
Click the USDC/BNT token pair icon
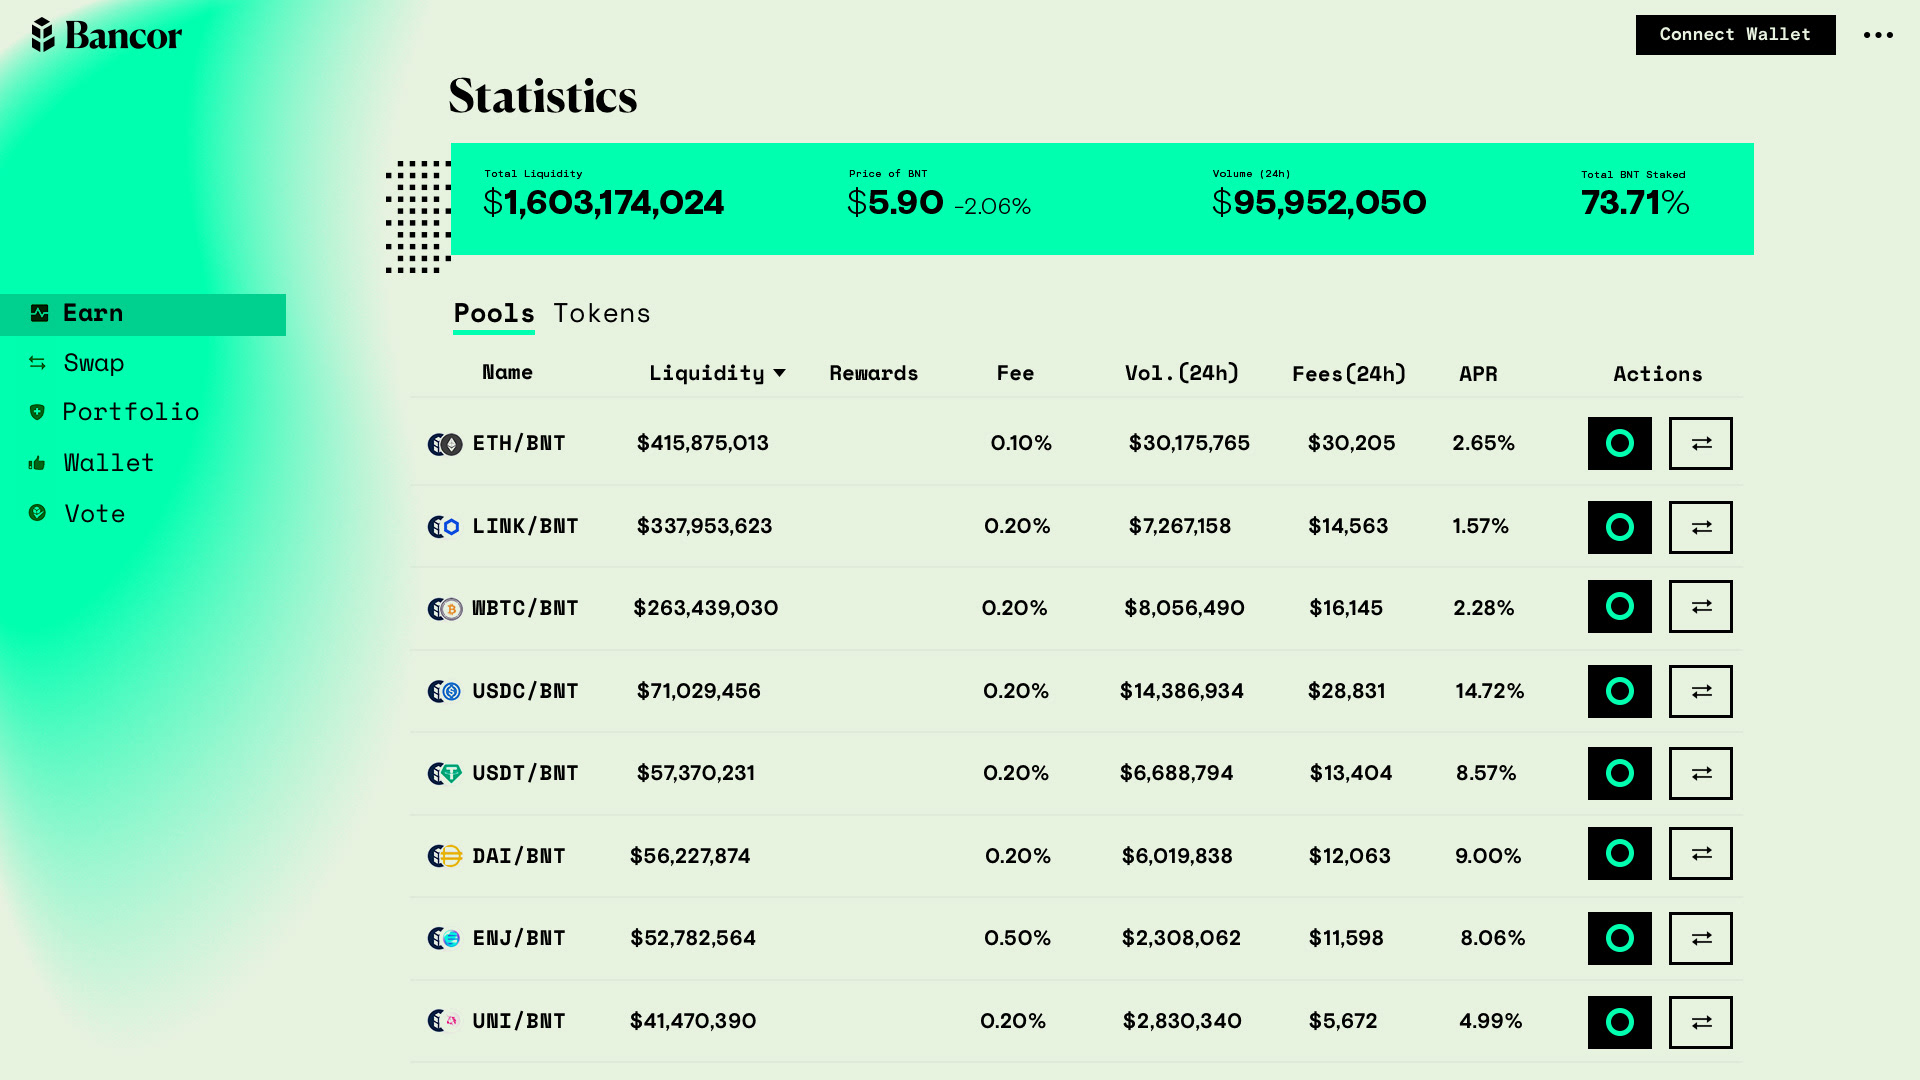(445, 691)
